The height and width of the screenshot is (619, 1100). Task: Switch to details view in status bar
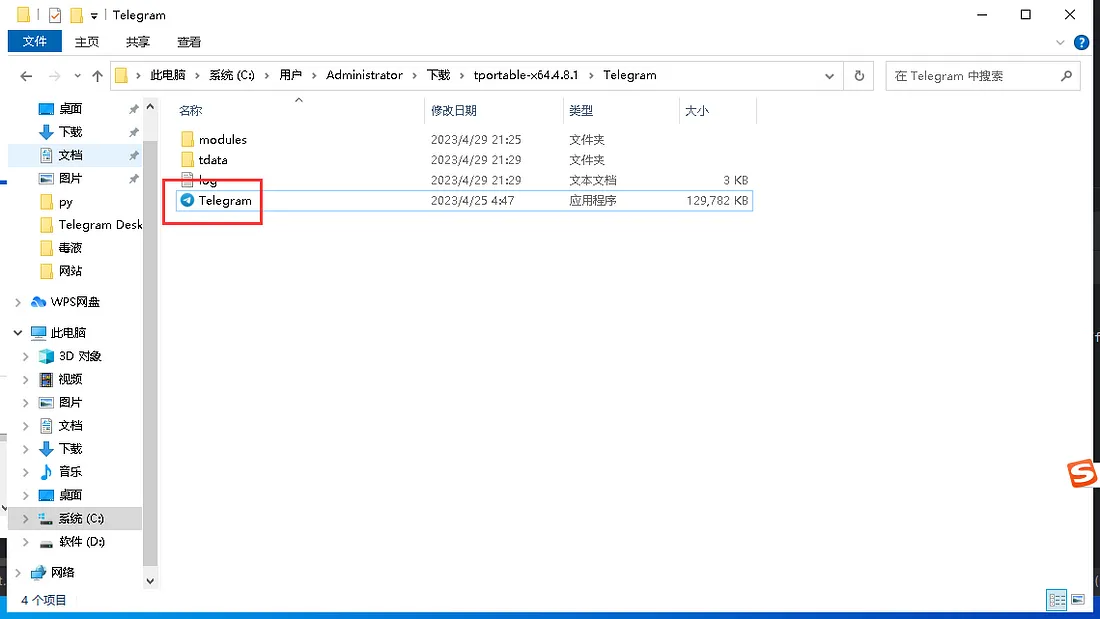coord(1057,600)
